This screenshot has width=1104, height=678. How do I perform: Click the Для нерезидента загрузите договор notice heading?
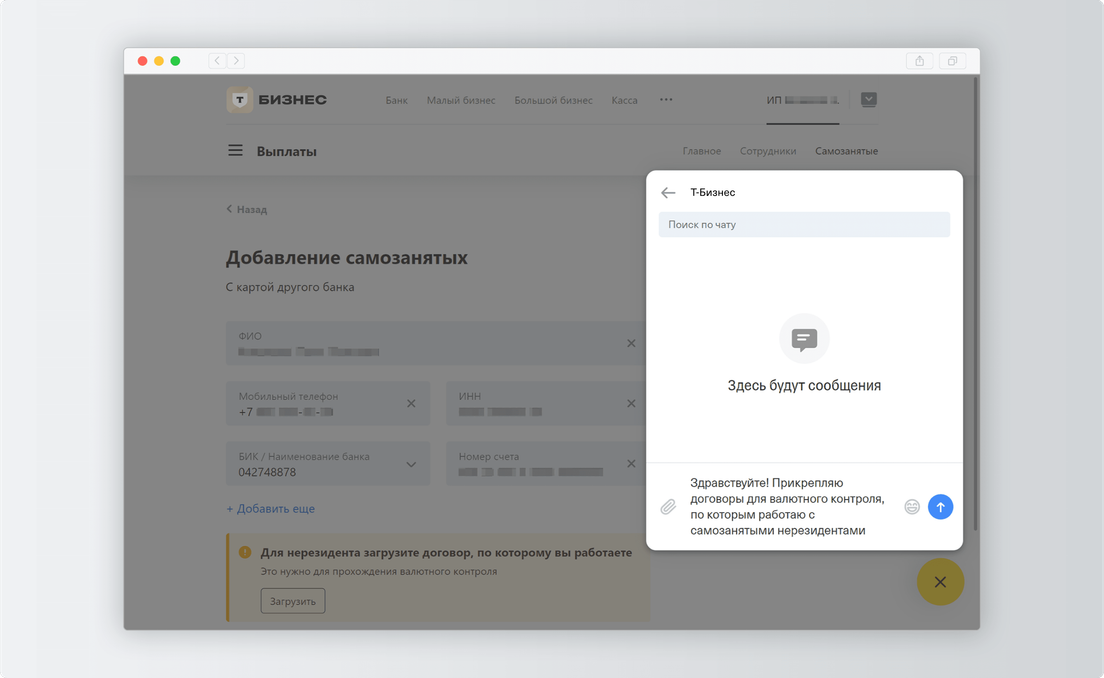click(x=446, y=553)
